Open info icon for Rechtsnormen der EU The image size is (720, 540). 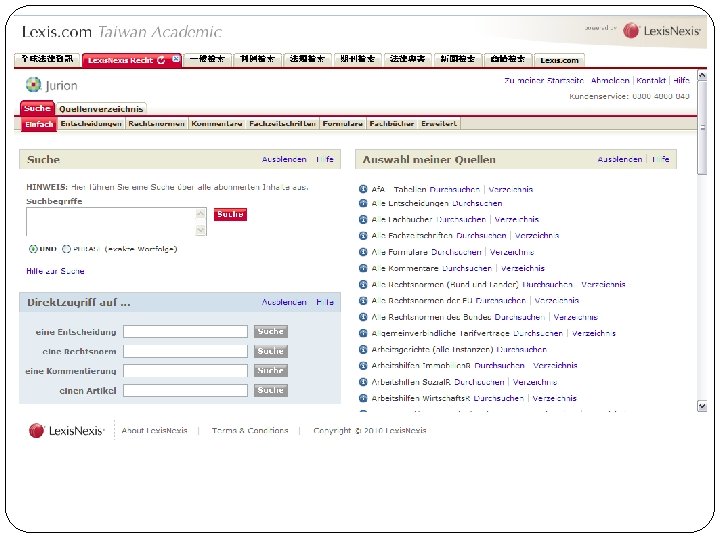coord(363,301)
